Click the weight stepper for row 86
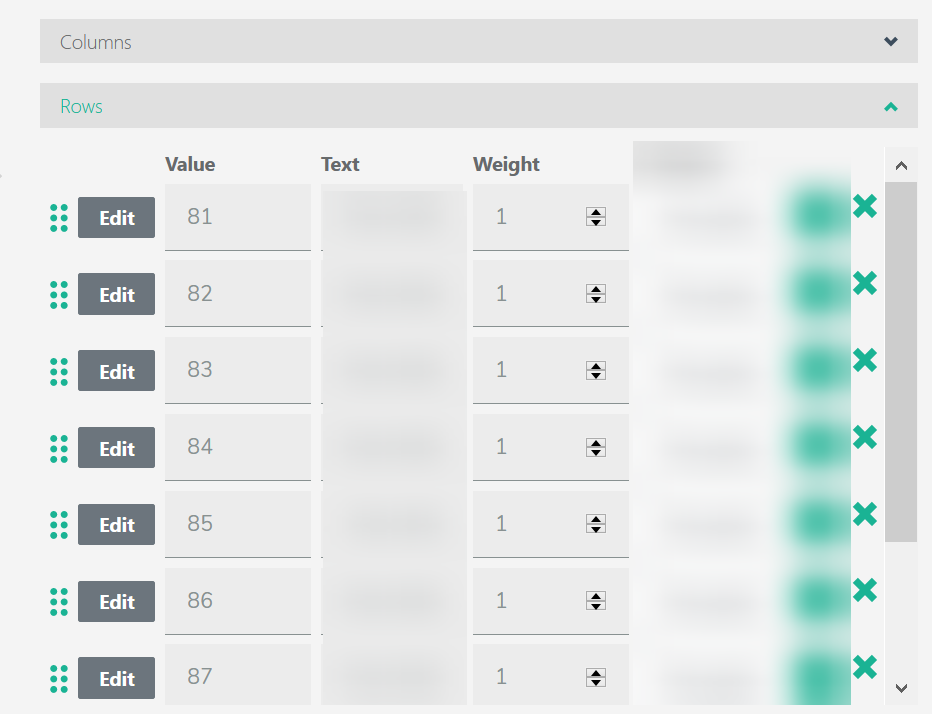Screen dimensions: 932x714 [x=596, y=600]
